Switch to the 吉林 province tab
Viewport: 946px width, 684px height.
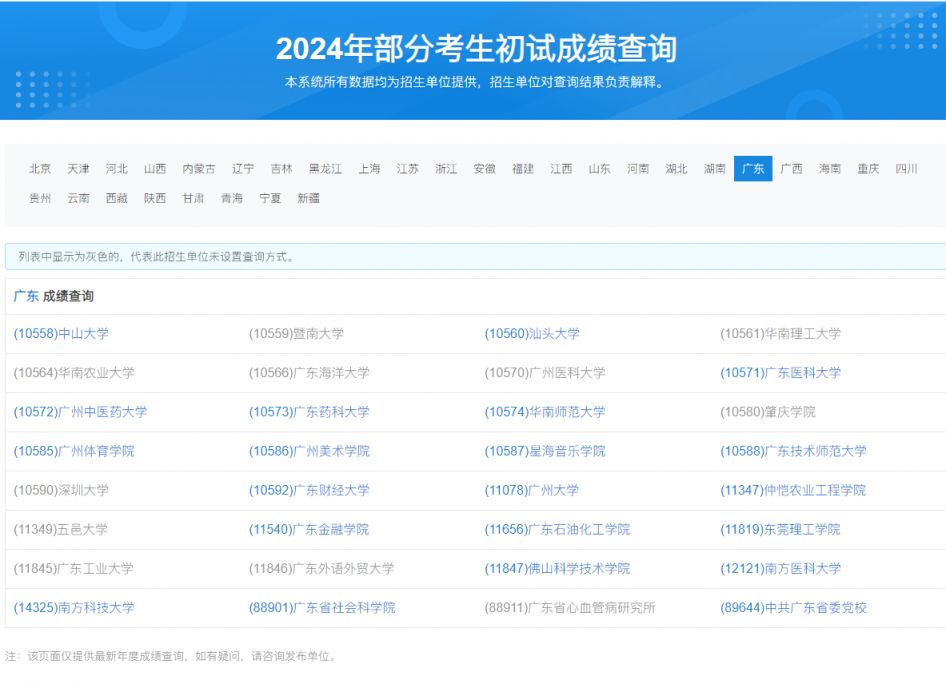(x=281, y=169)
